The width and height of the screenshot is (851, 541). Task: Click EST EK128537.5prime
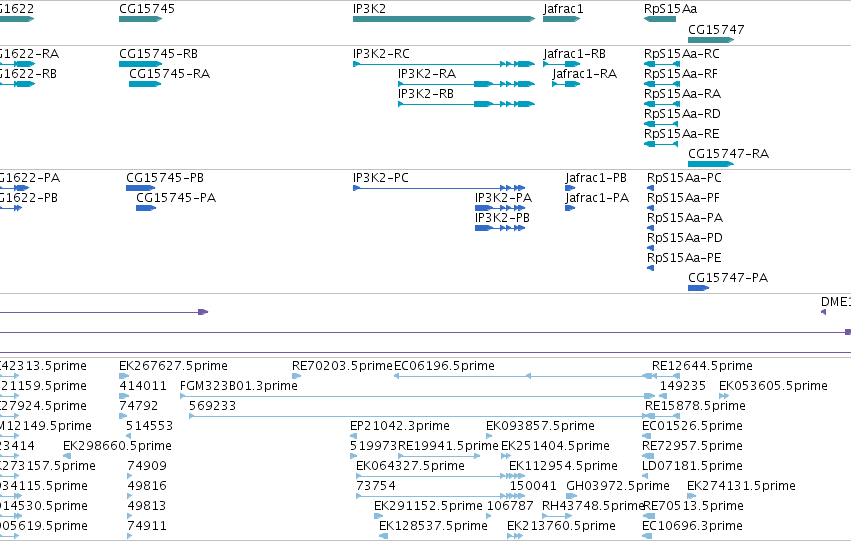coord(433,526)
